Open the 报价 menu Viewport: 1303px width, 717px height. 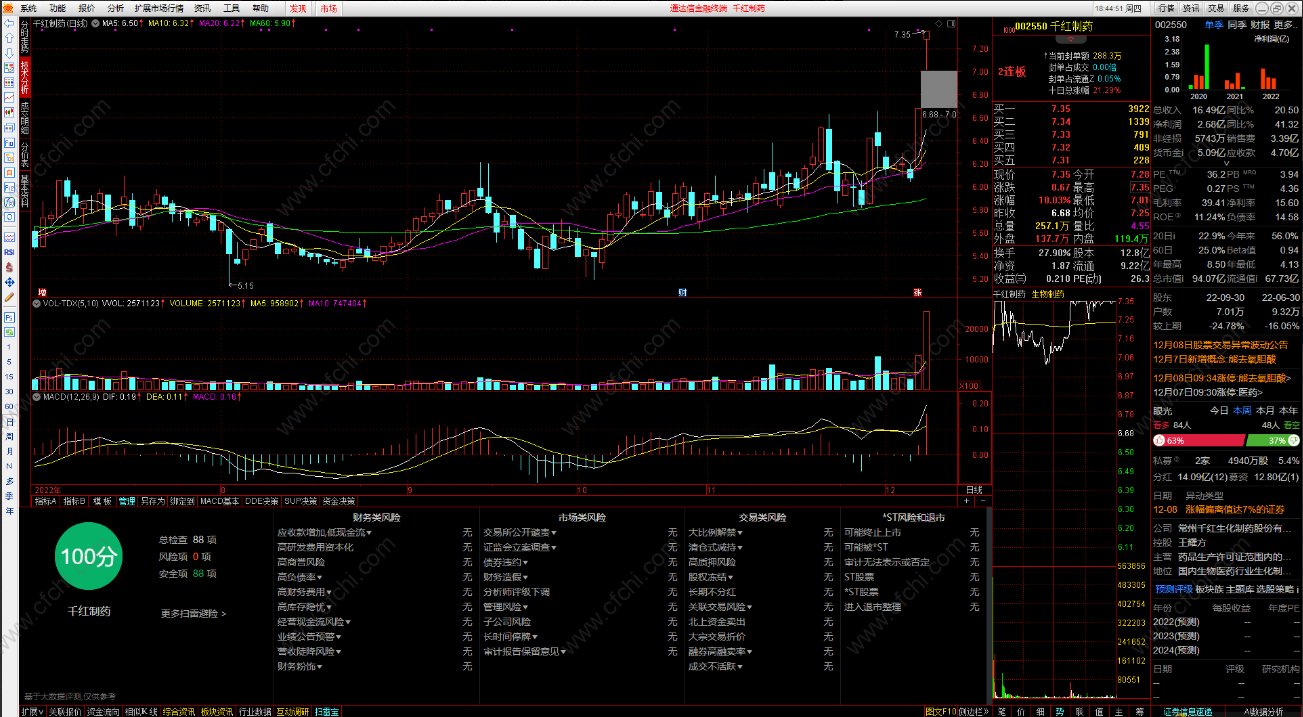86,7
